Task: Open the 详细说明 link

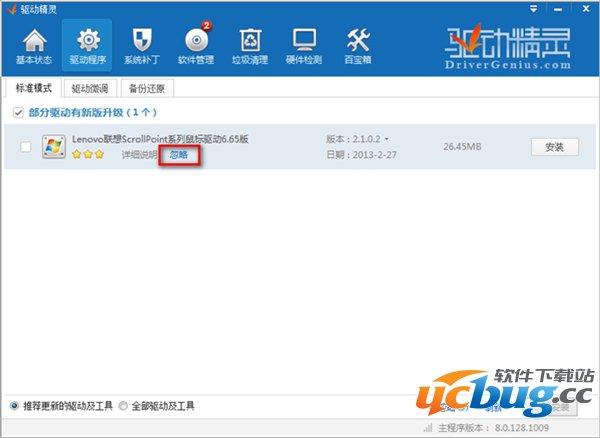Action: pyautogui.click(x=139, y=155)
